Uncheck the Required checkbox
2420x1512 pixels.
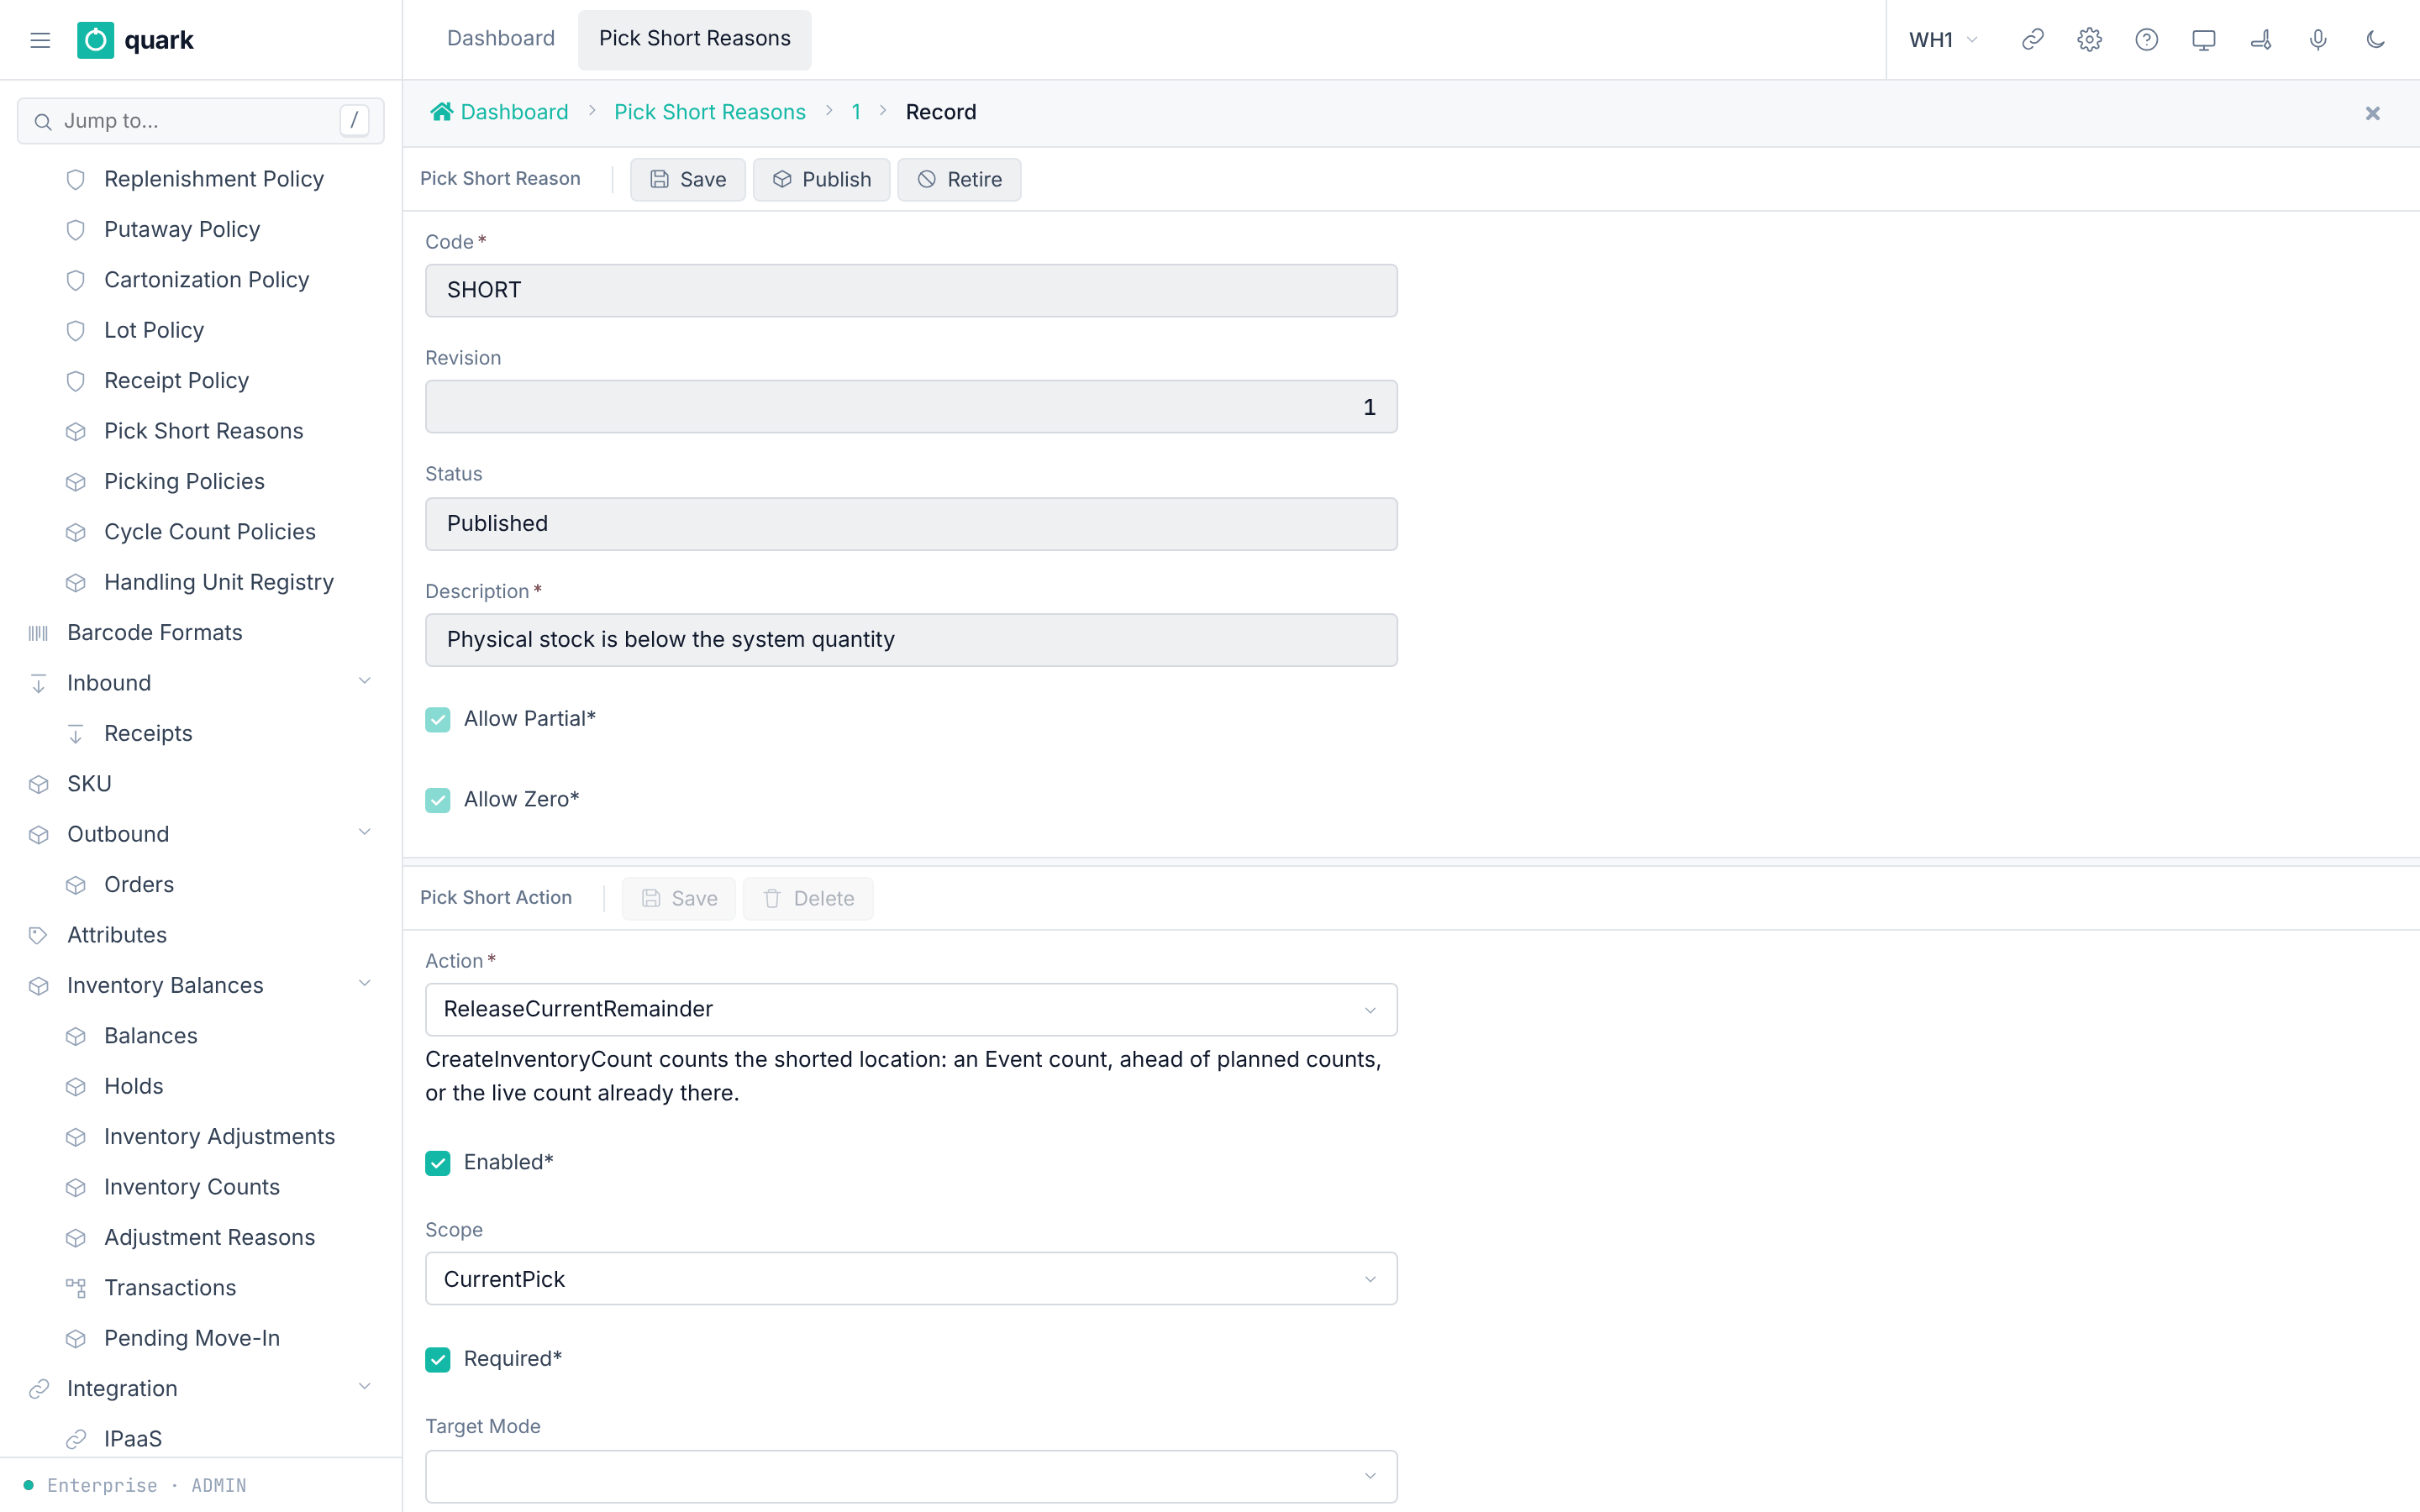(x=438, y=1359)
